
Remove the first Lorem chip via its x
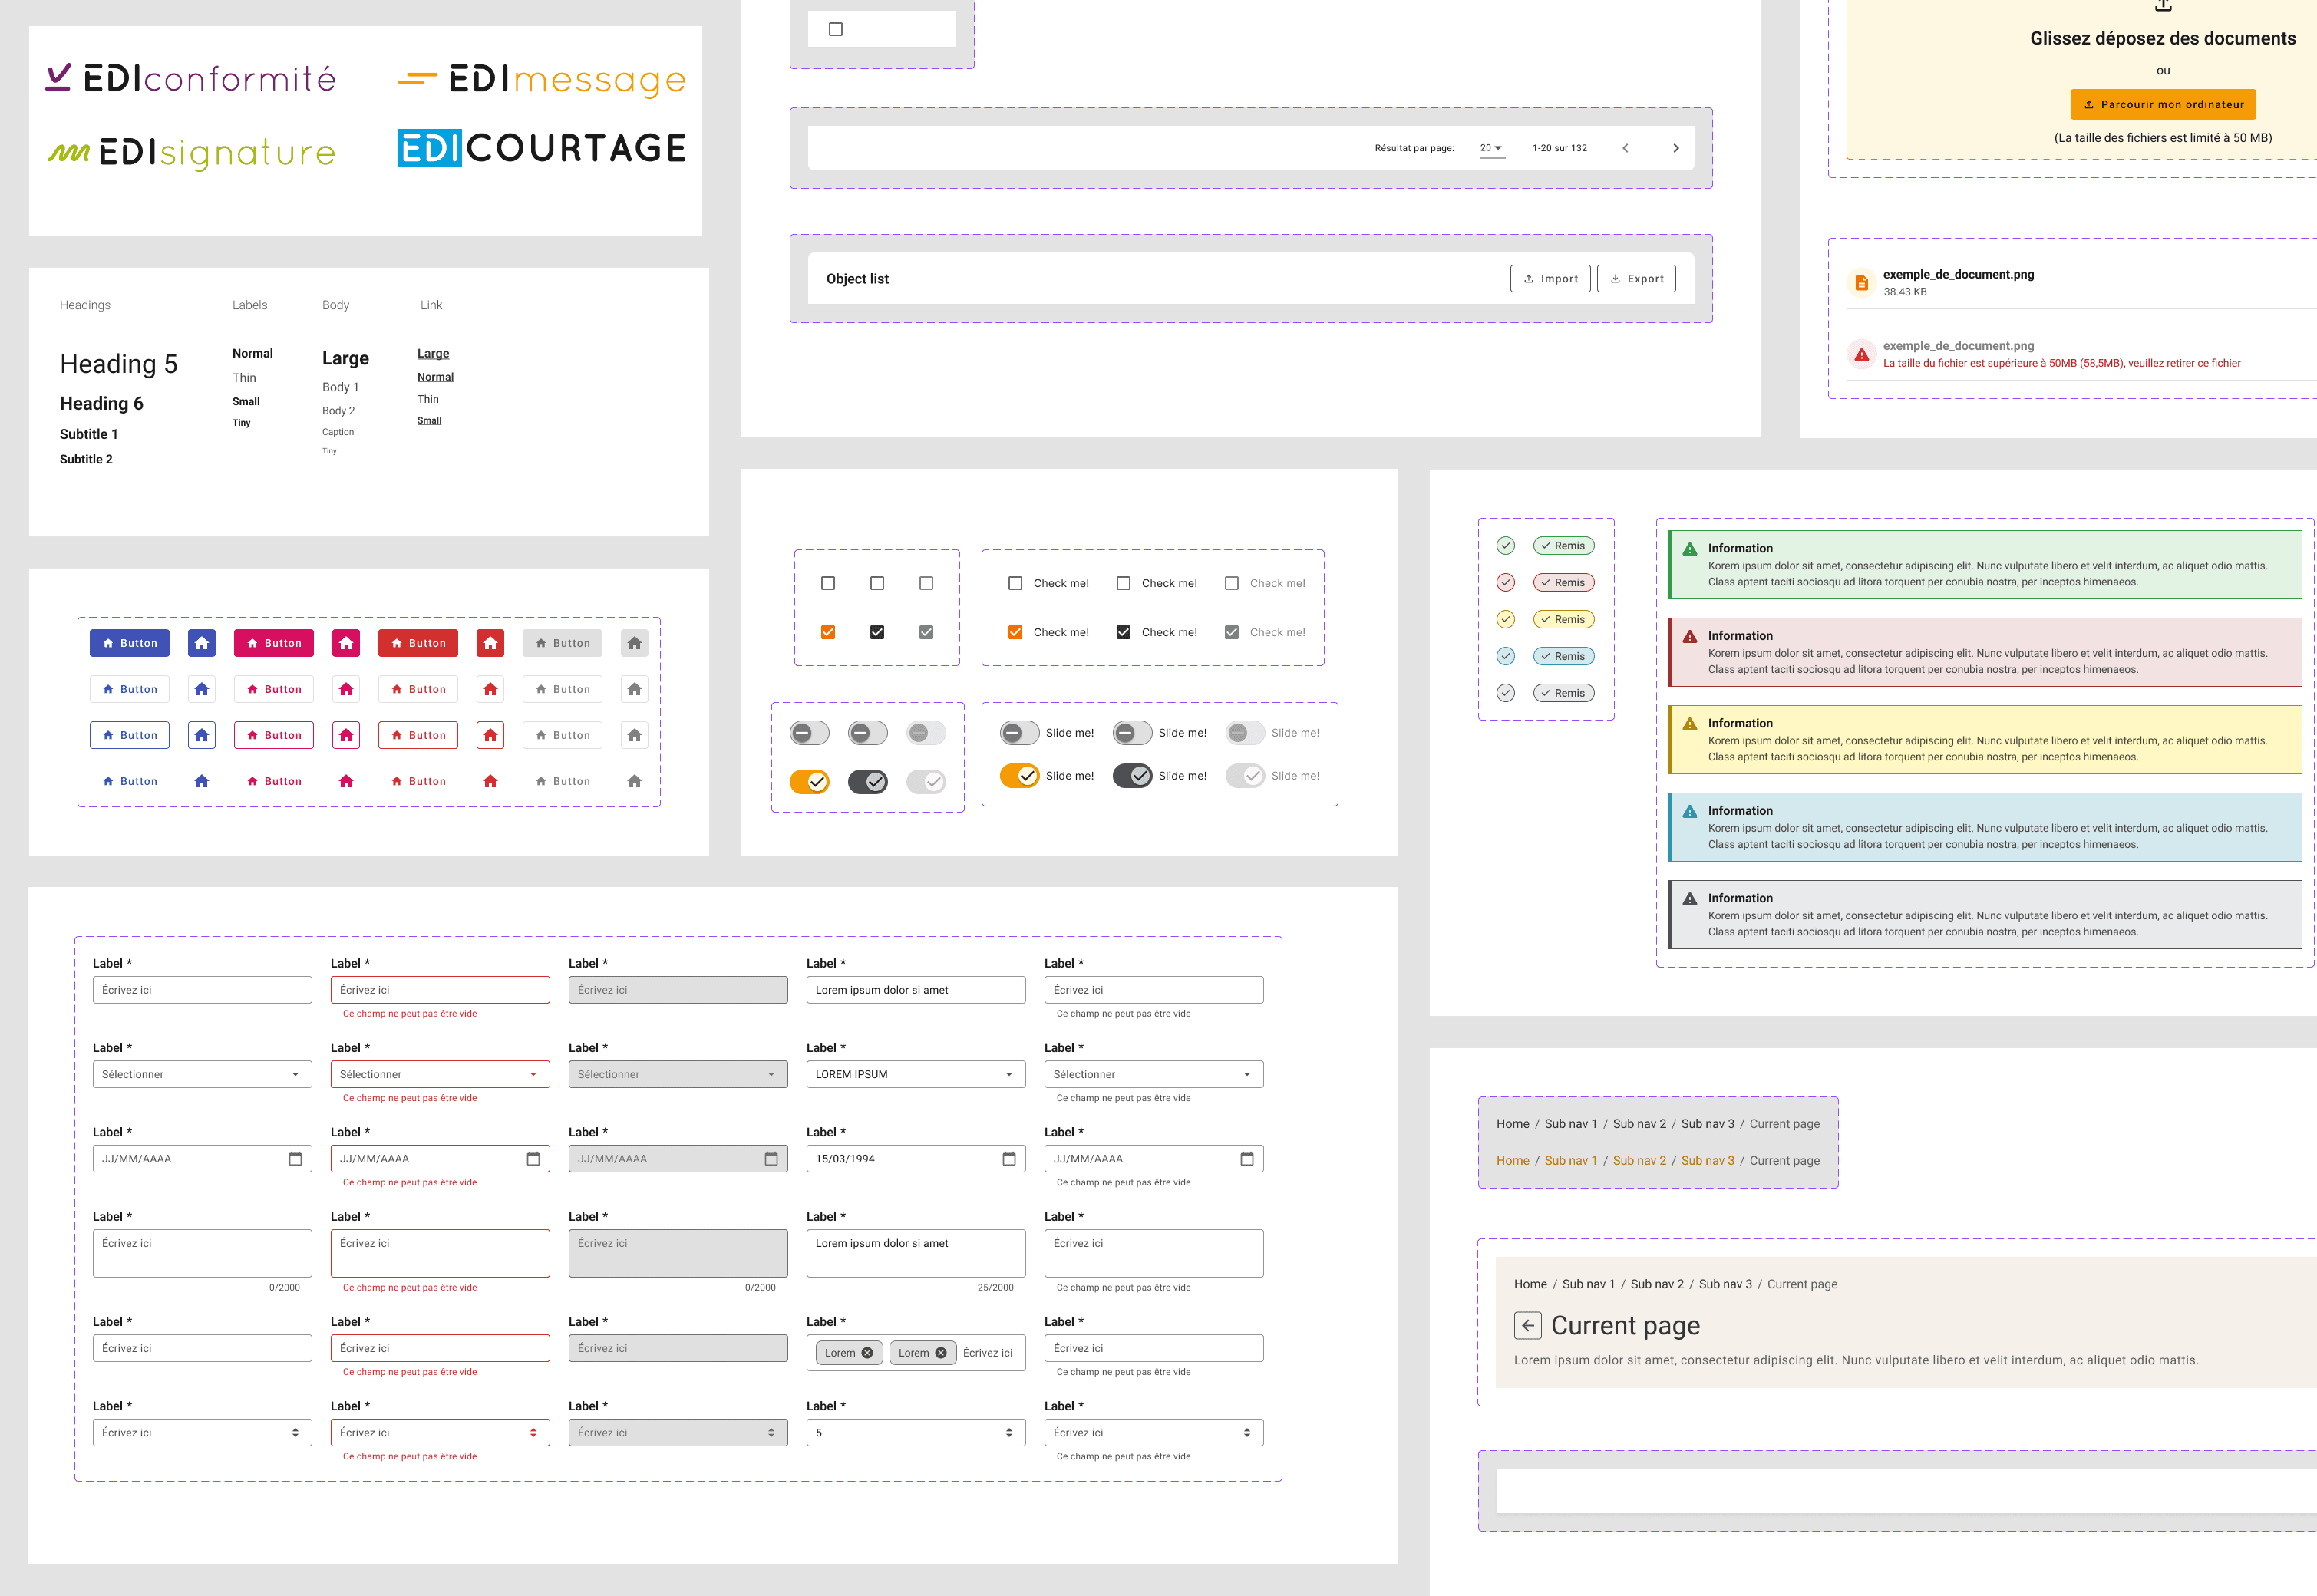pos(867,1353)
